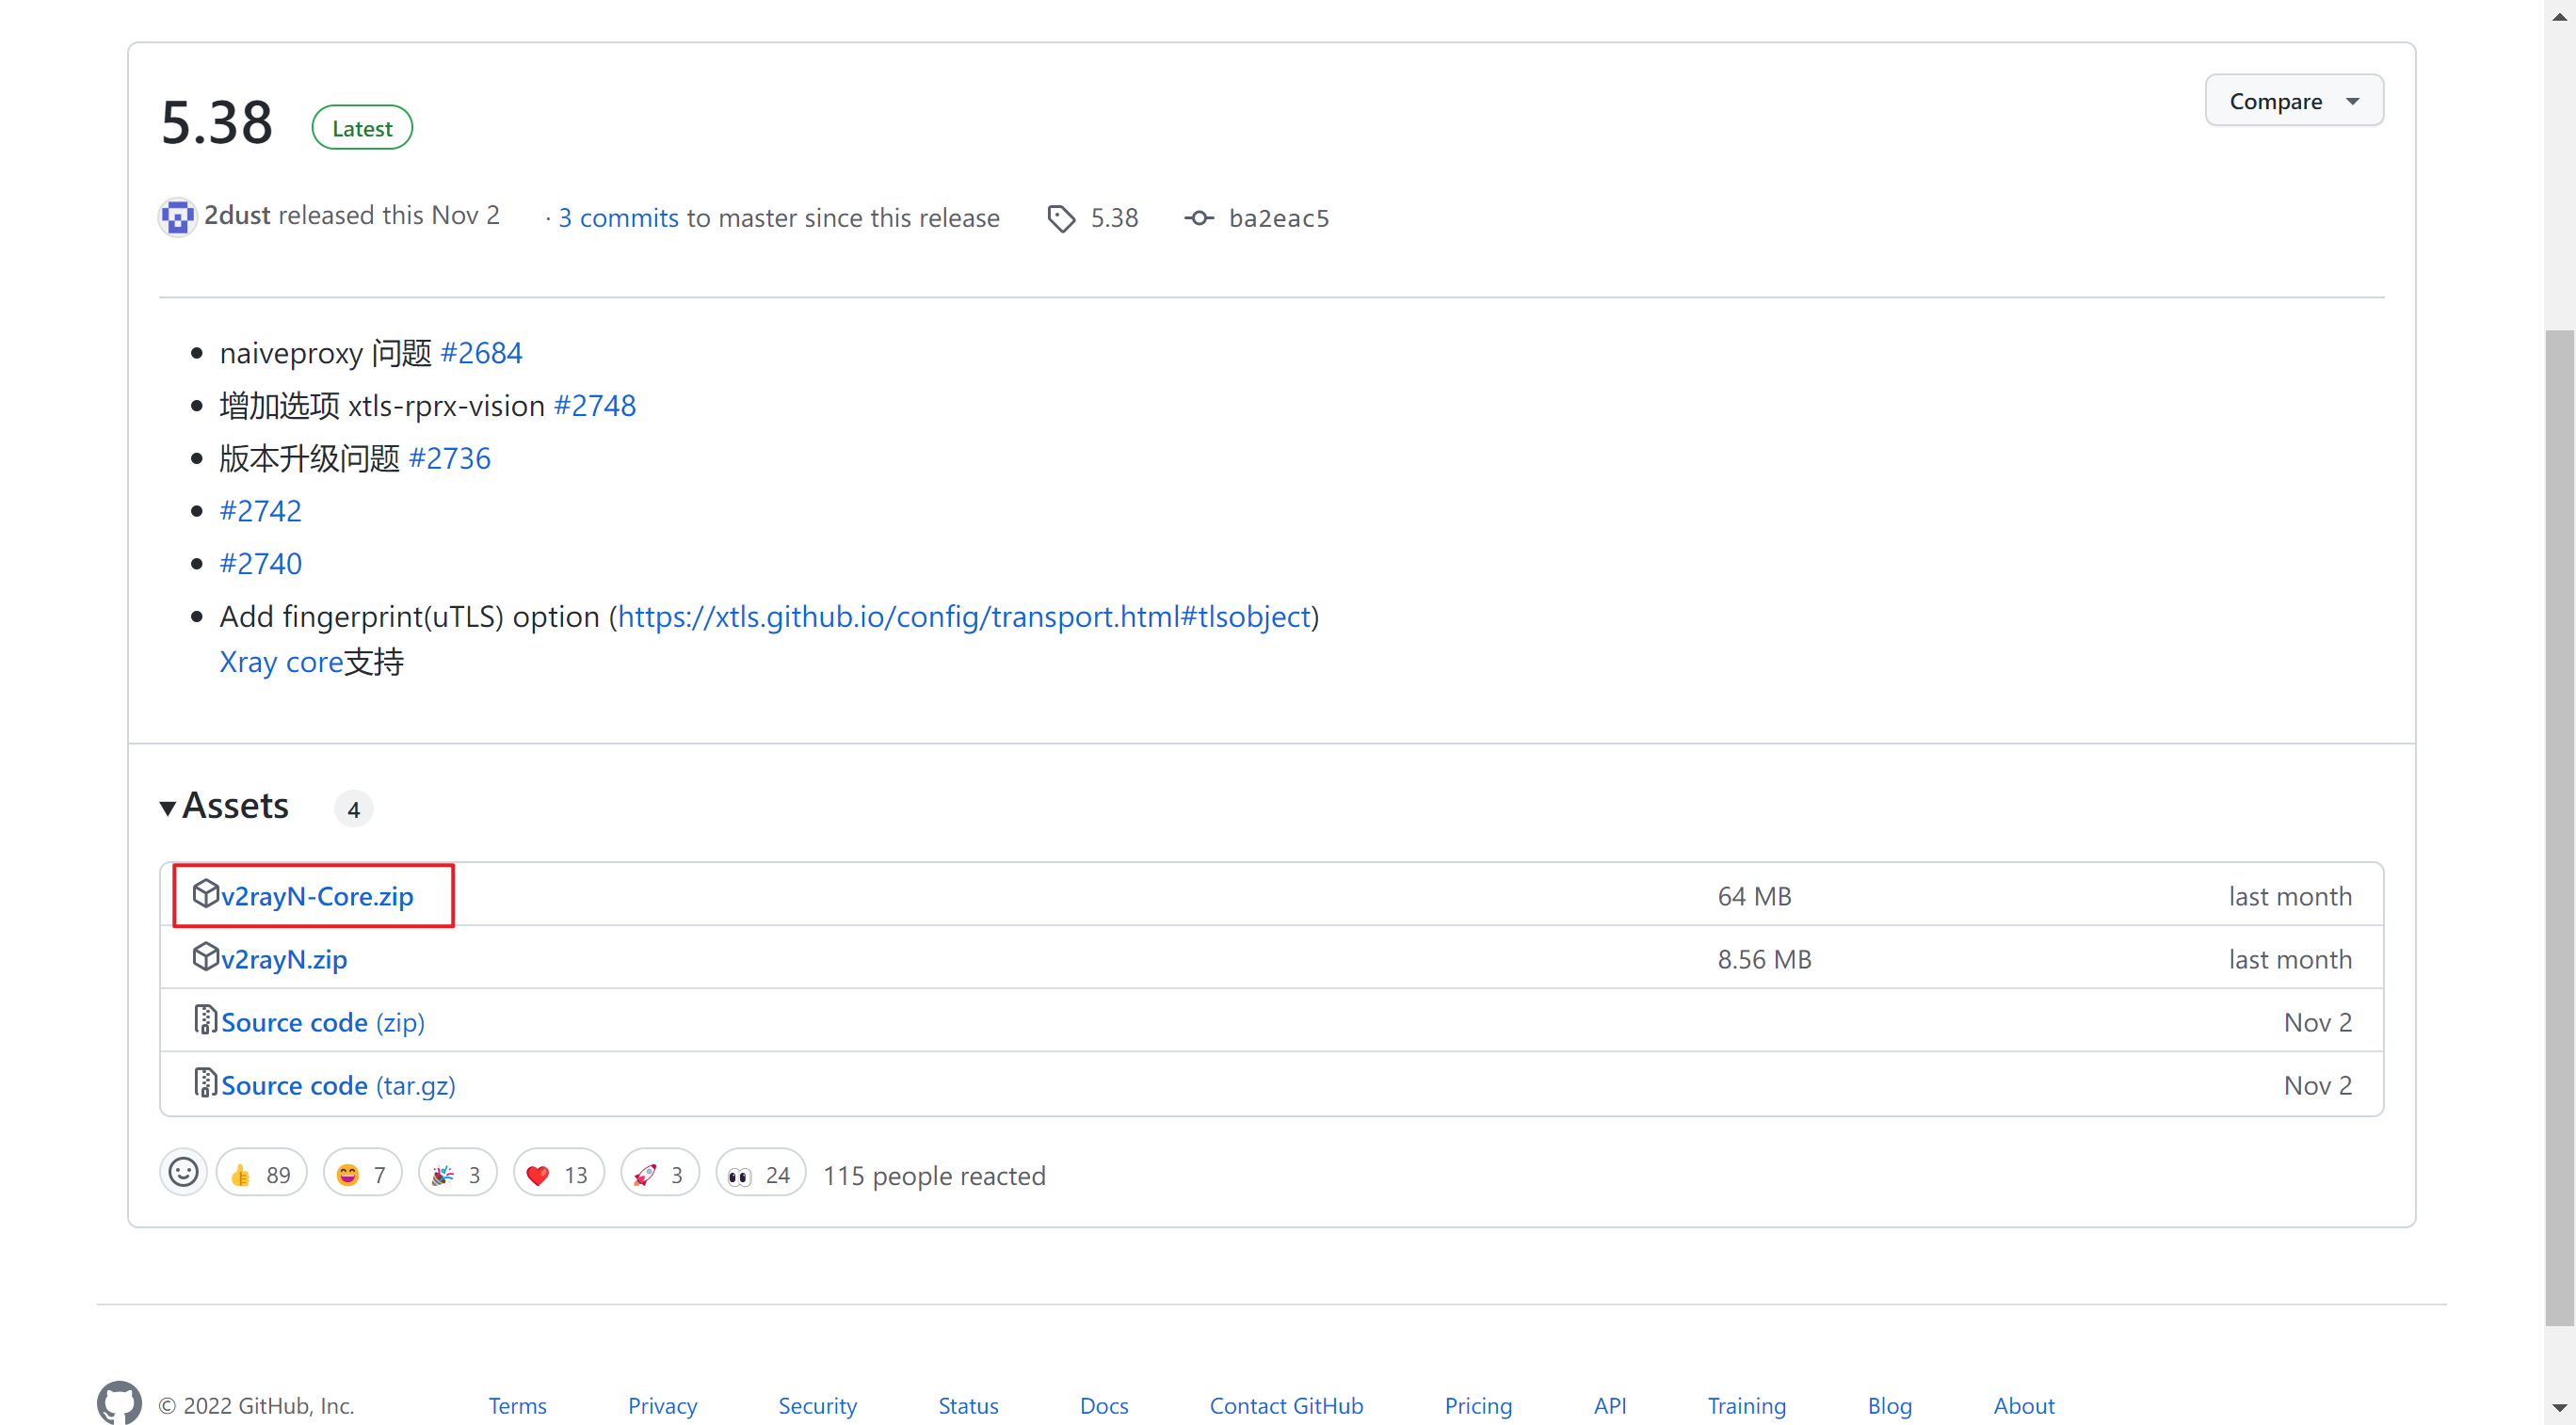The height and width of the screenshot is (1425, 2576).
Task: Open the Compare dropdown
Action: pyautogui.click(x=2294, y=100)
